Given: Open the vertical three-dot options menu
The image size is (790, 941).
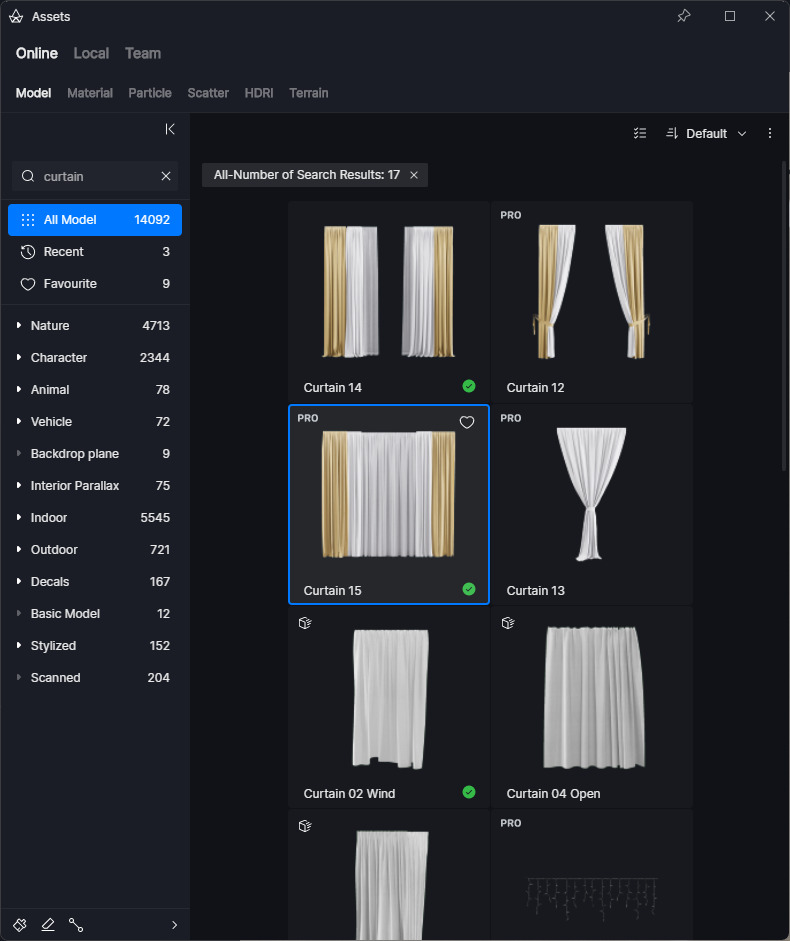Looking at the screenshot, I should [770, 133].
